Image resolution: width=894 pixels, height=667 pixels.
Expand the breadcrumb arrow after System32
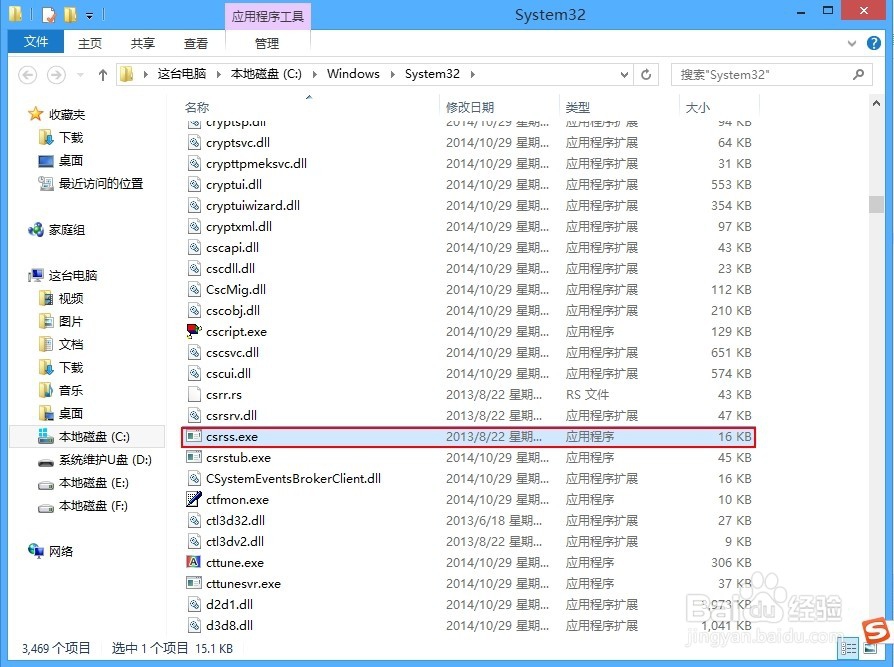point(472,74)
